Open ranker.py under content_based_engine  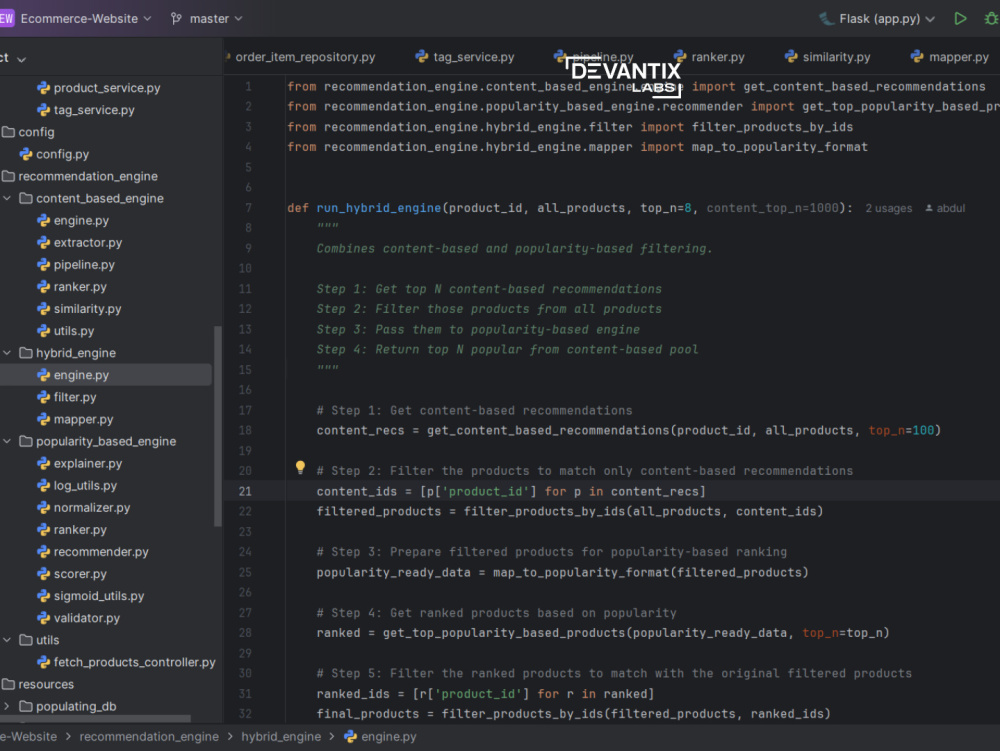(80, 286)
